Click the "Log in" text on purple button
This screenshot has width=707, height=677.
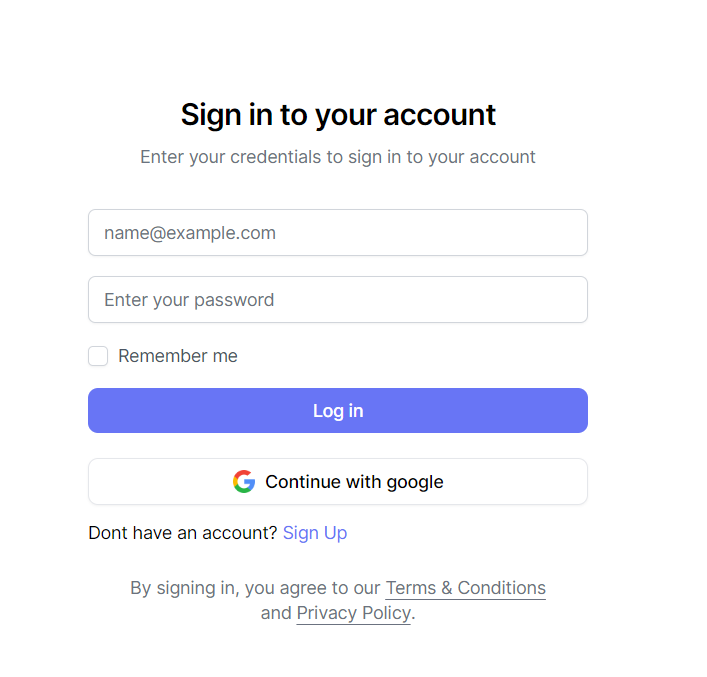click(338, 411)
